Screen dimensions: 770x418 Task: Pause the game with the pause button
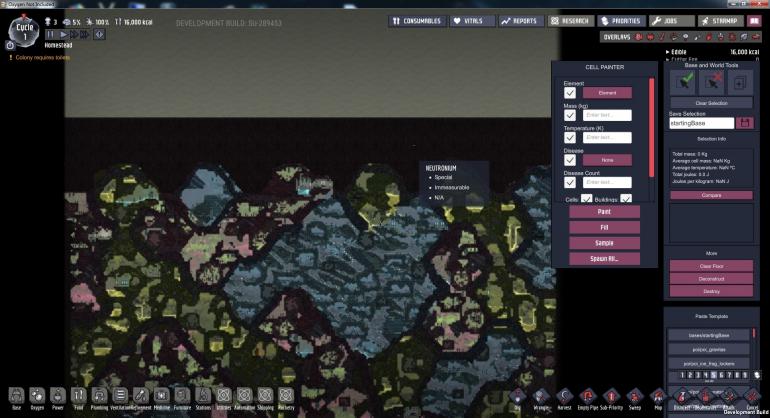(x=51, y=34)
